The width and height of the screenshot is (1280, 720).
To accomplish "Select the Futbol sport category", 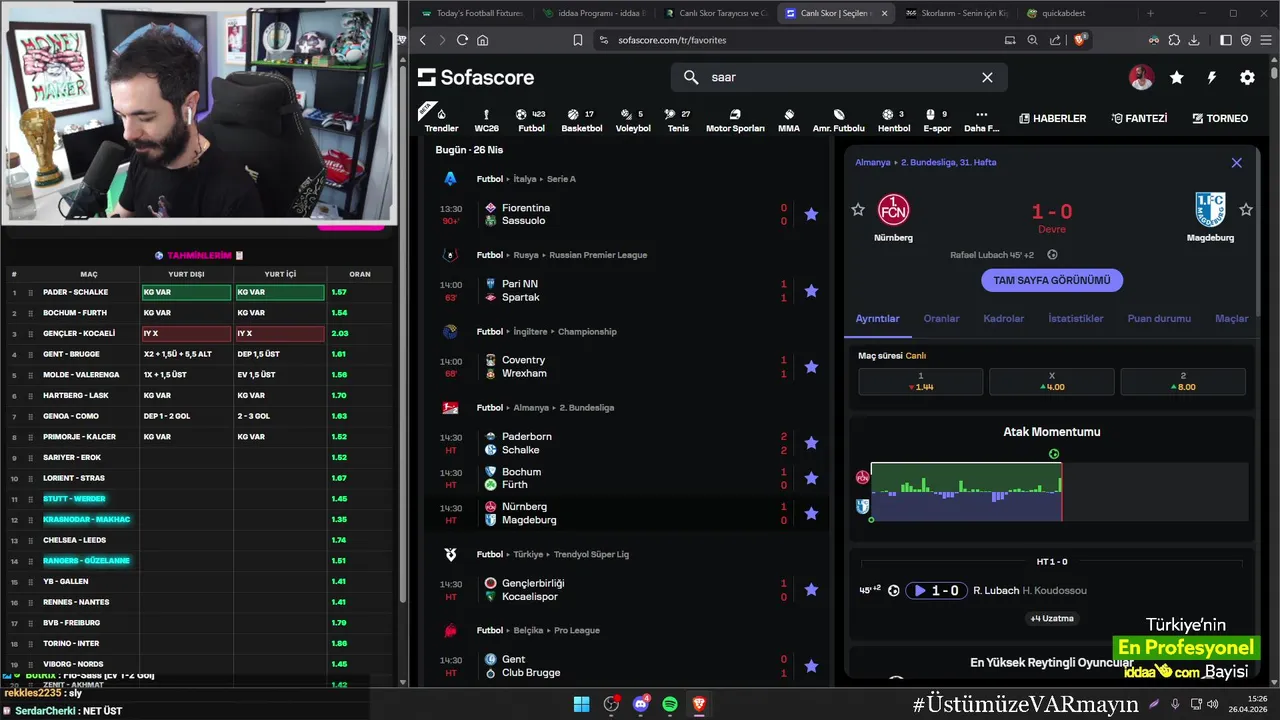I will tap(531, 119).
